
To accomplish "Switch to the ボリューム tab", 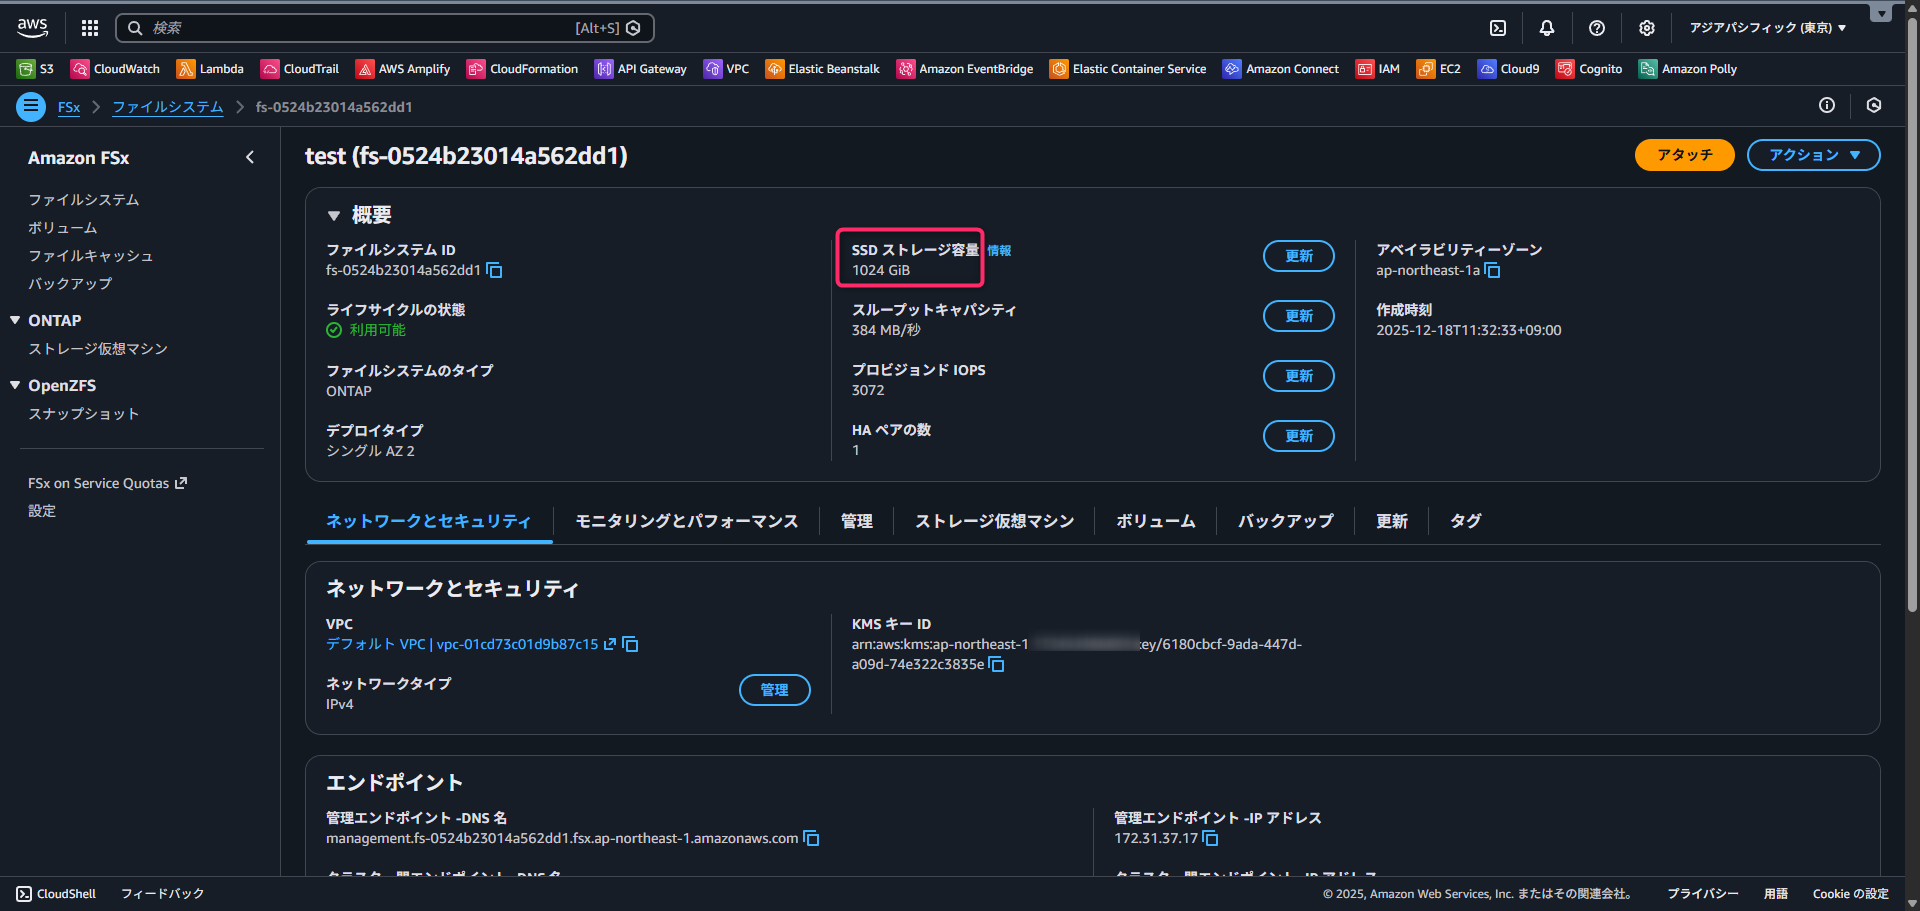I will click(1156, 521).
